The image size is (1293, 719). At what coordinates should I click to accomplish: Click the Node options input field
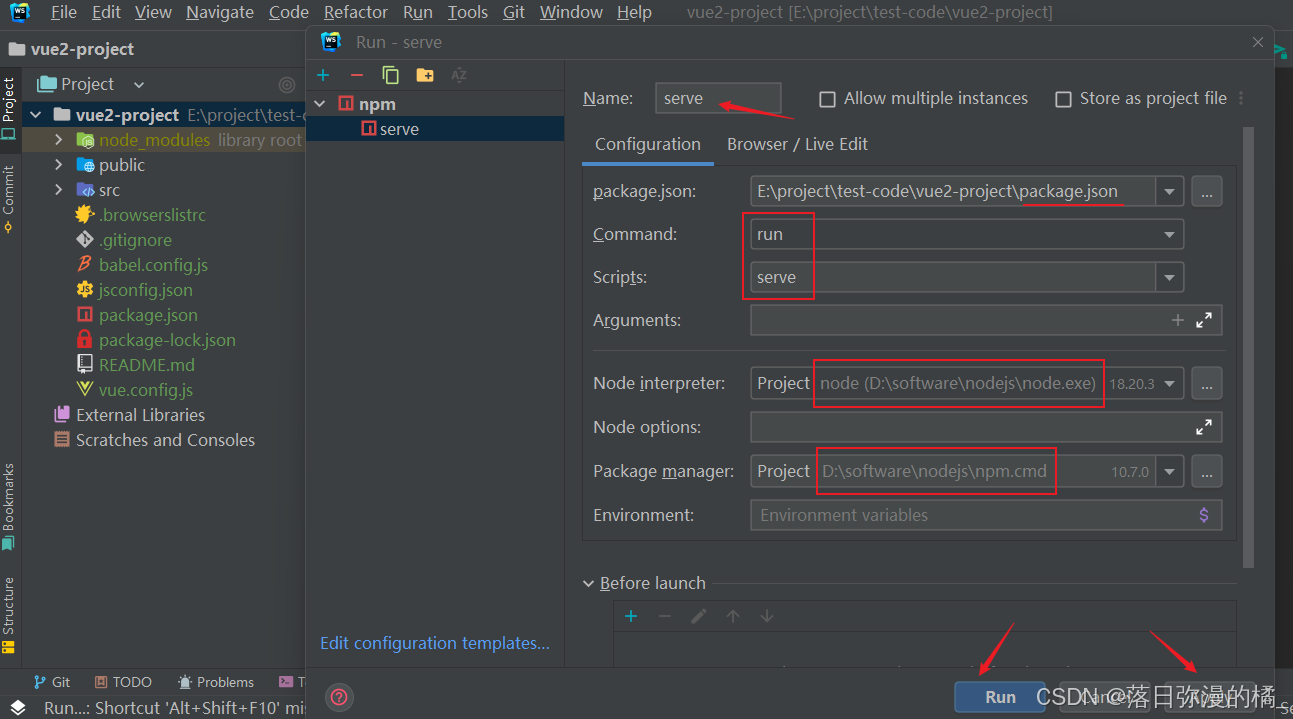tap(986, 427)
